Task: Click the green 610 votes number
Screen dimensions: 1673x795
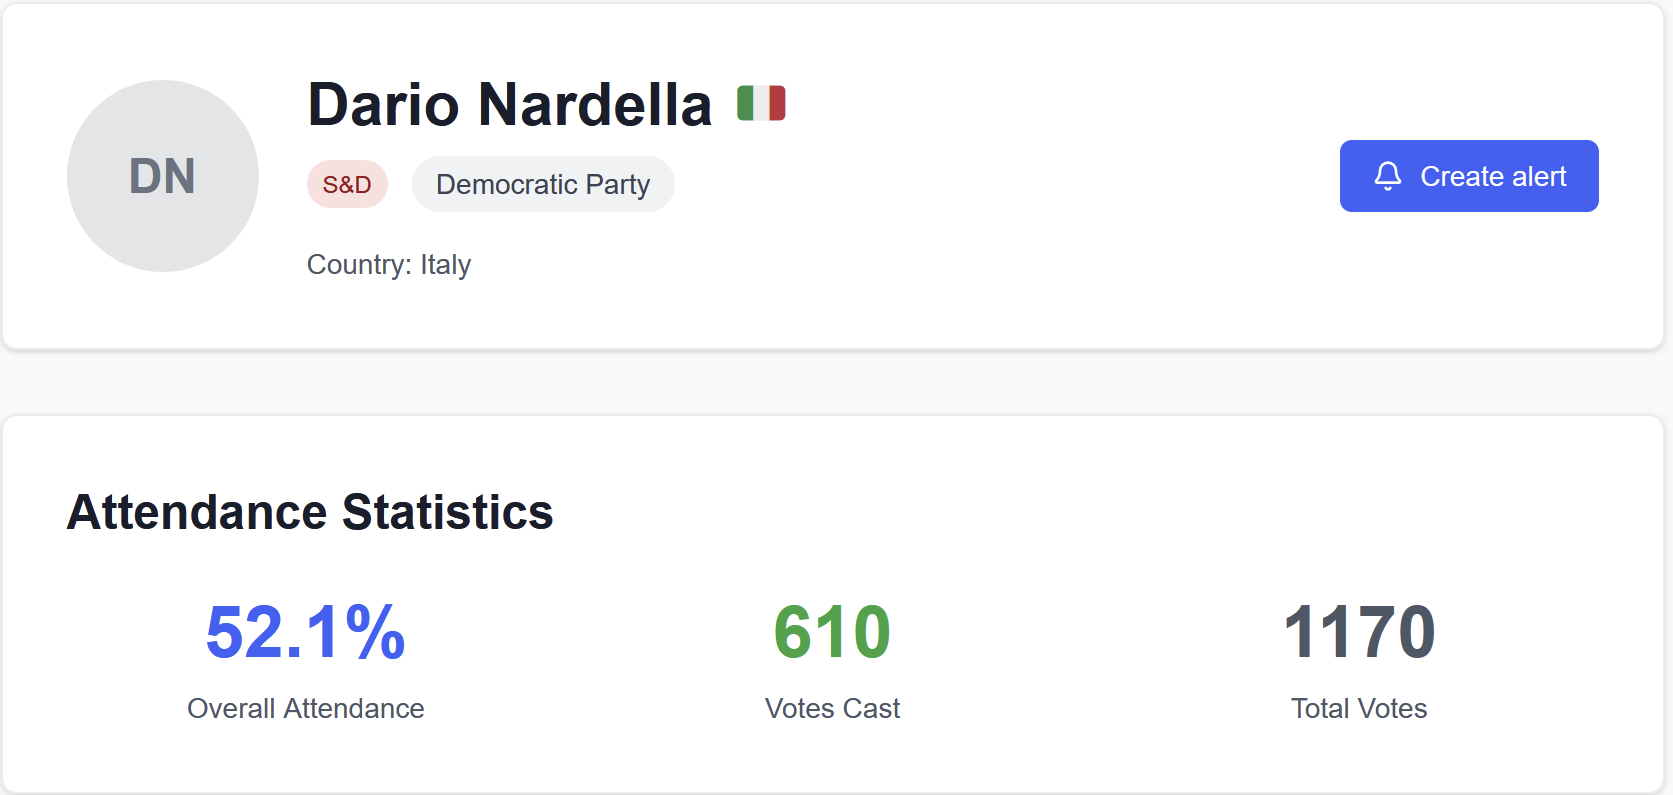Action: tap(832, 632)
